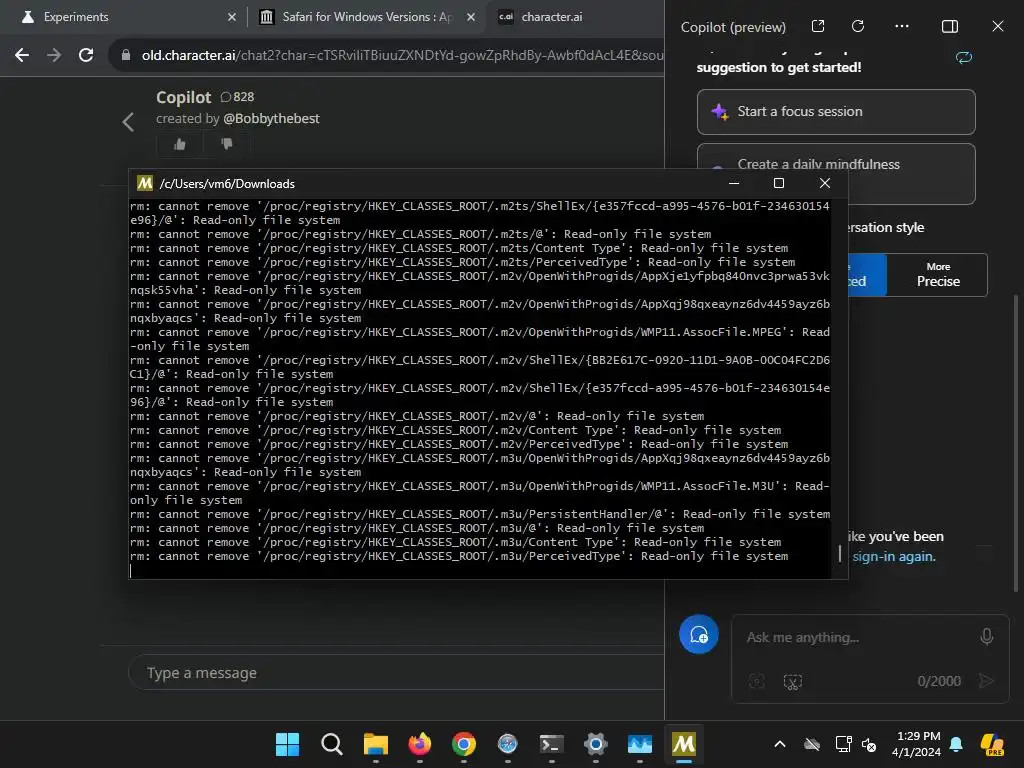The image size is (1024, 768).
Task: Close the Copilot sidebar panel
Action: pyautogui.click(x=997, y=26)
